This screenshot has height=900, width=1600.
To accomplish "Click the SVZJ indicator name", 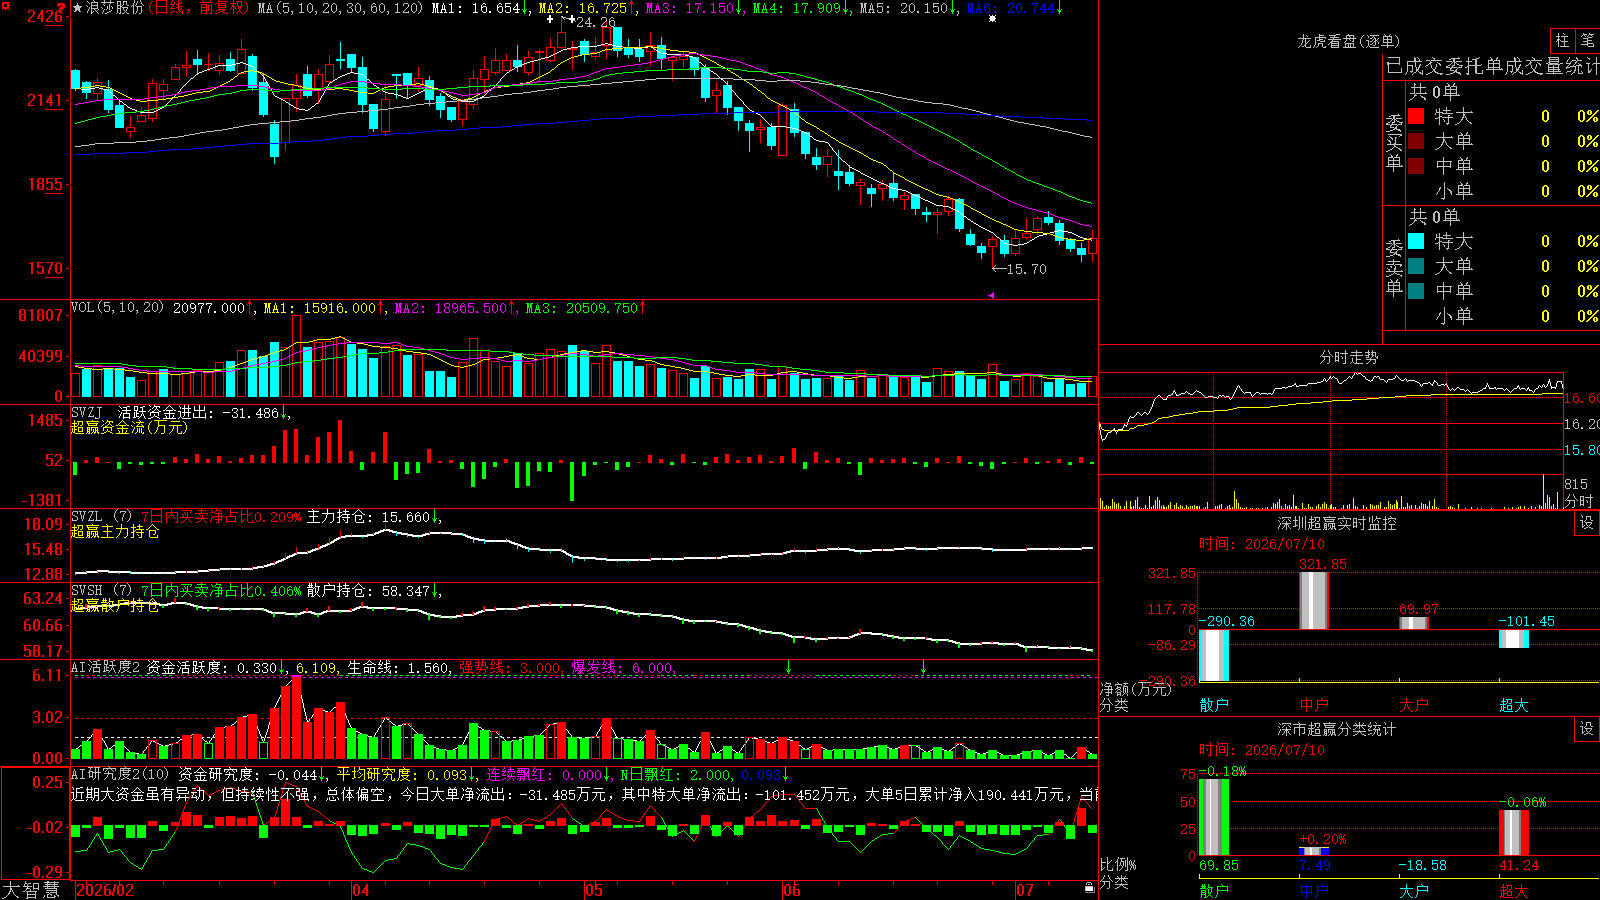I will (x=87, y=413).
